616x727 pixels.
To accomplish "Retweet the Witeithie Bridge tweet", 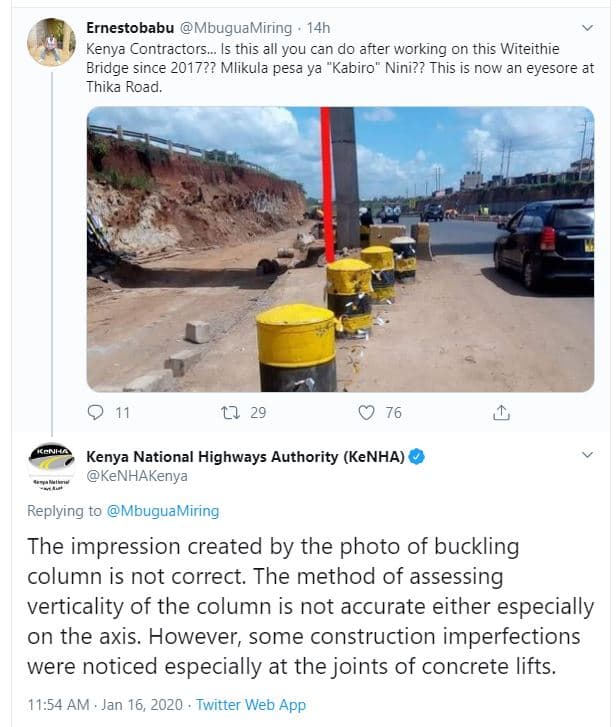I will pyautogui.click(x=229, y=412).
